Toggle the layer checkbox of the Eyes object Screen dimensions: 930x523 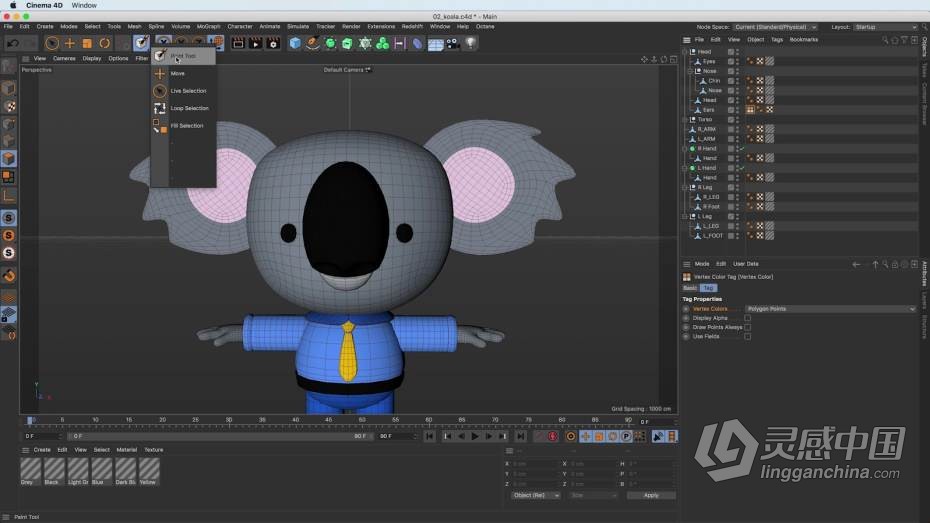click(x=731, y=62)
